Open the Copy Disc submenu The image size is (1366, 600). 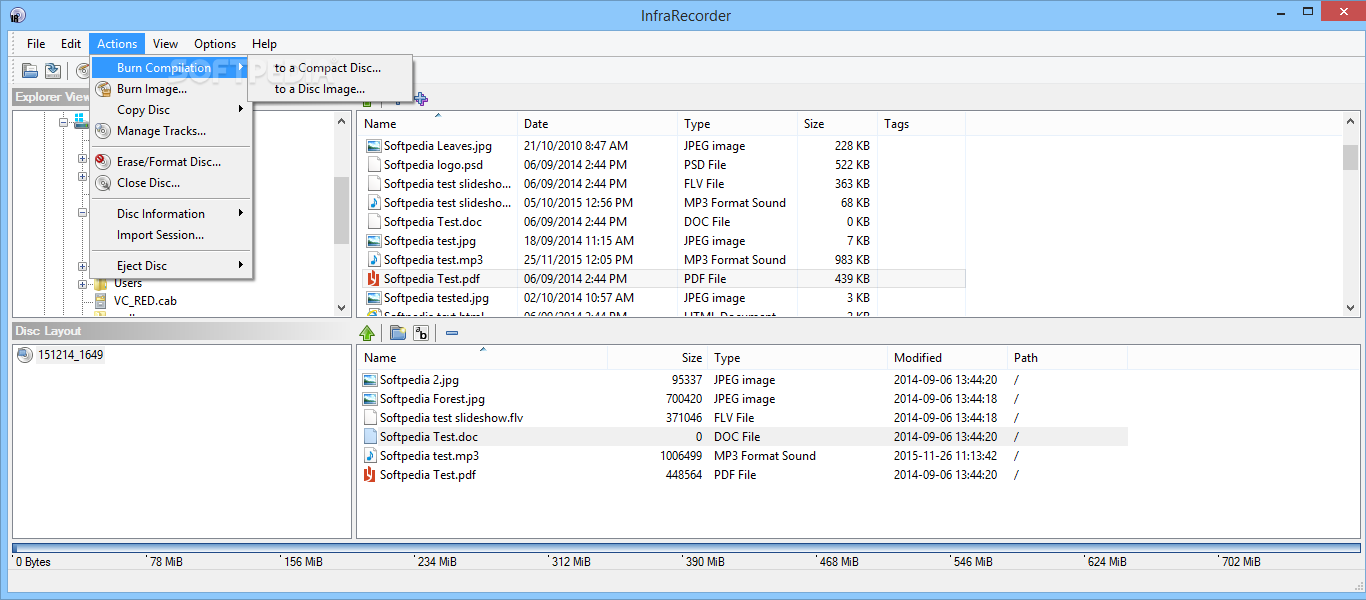(x=171, y=110)
